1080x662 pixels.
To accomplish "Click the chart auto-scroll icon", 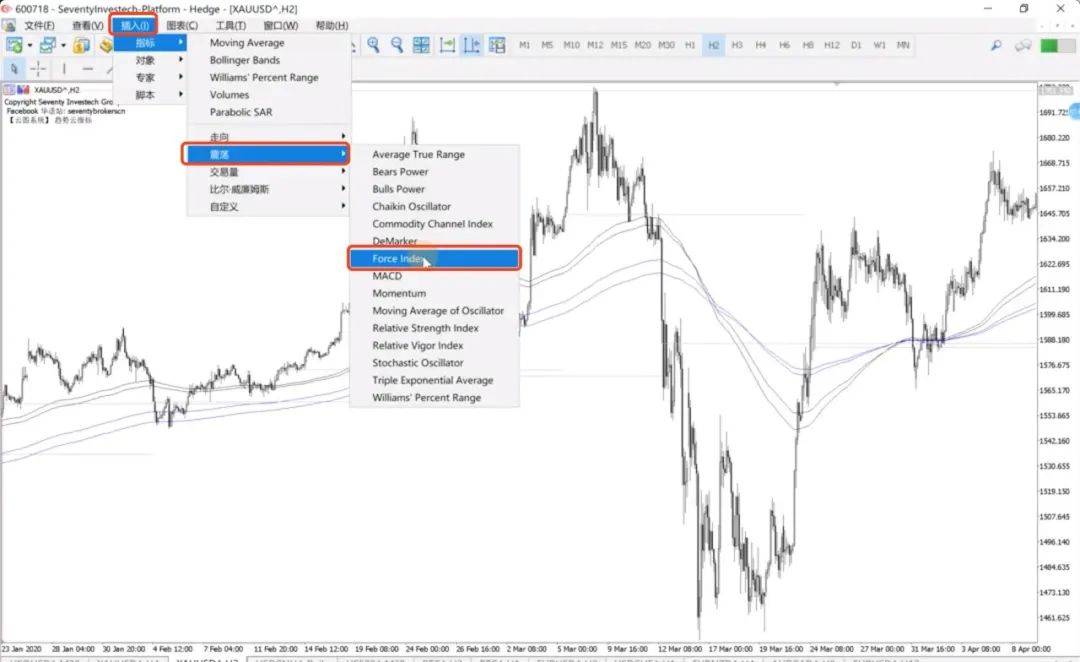I will click(447, 45).
